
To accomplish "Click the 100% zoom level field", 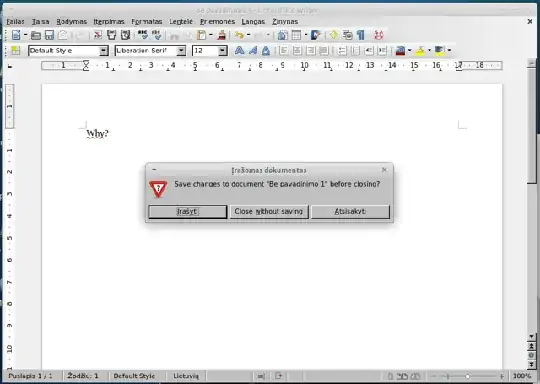I will [521, 376].
